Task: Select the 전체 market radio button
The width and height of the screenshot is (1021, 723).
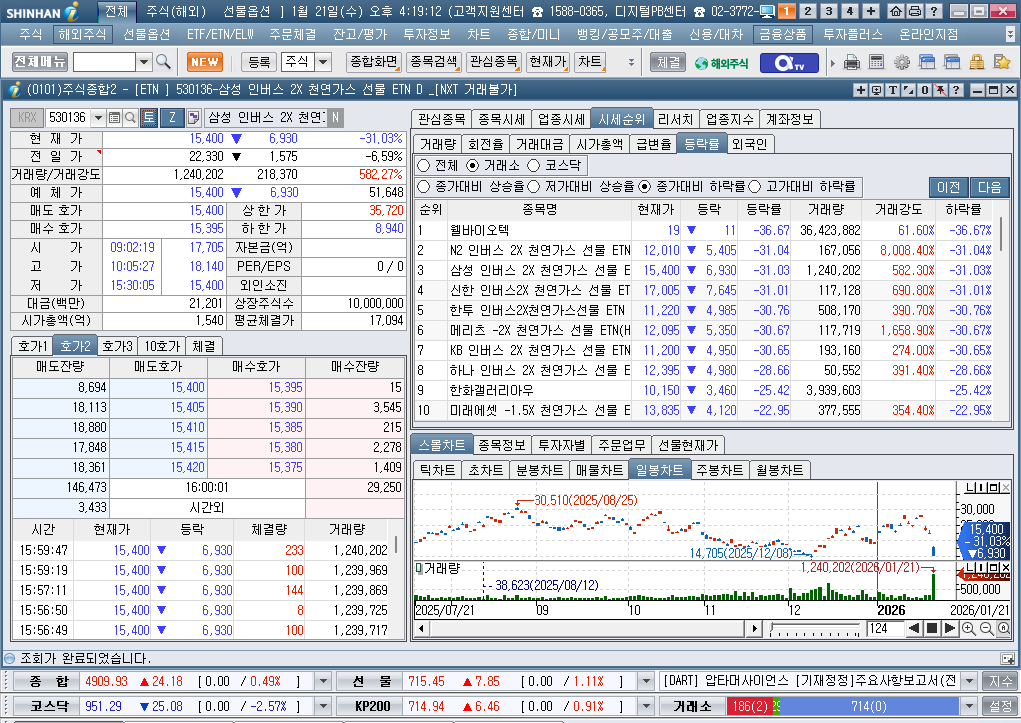Action: [x=424, y=165]
